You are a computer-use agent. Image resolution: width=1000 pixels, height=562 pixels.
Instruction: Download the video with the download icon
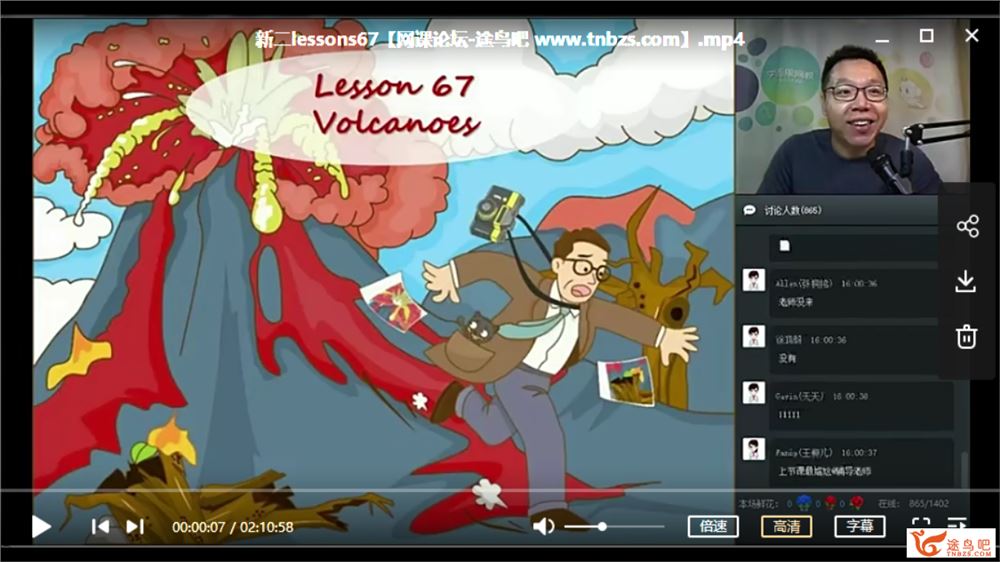coord(966,282)
